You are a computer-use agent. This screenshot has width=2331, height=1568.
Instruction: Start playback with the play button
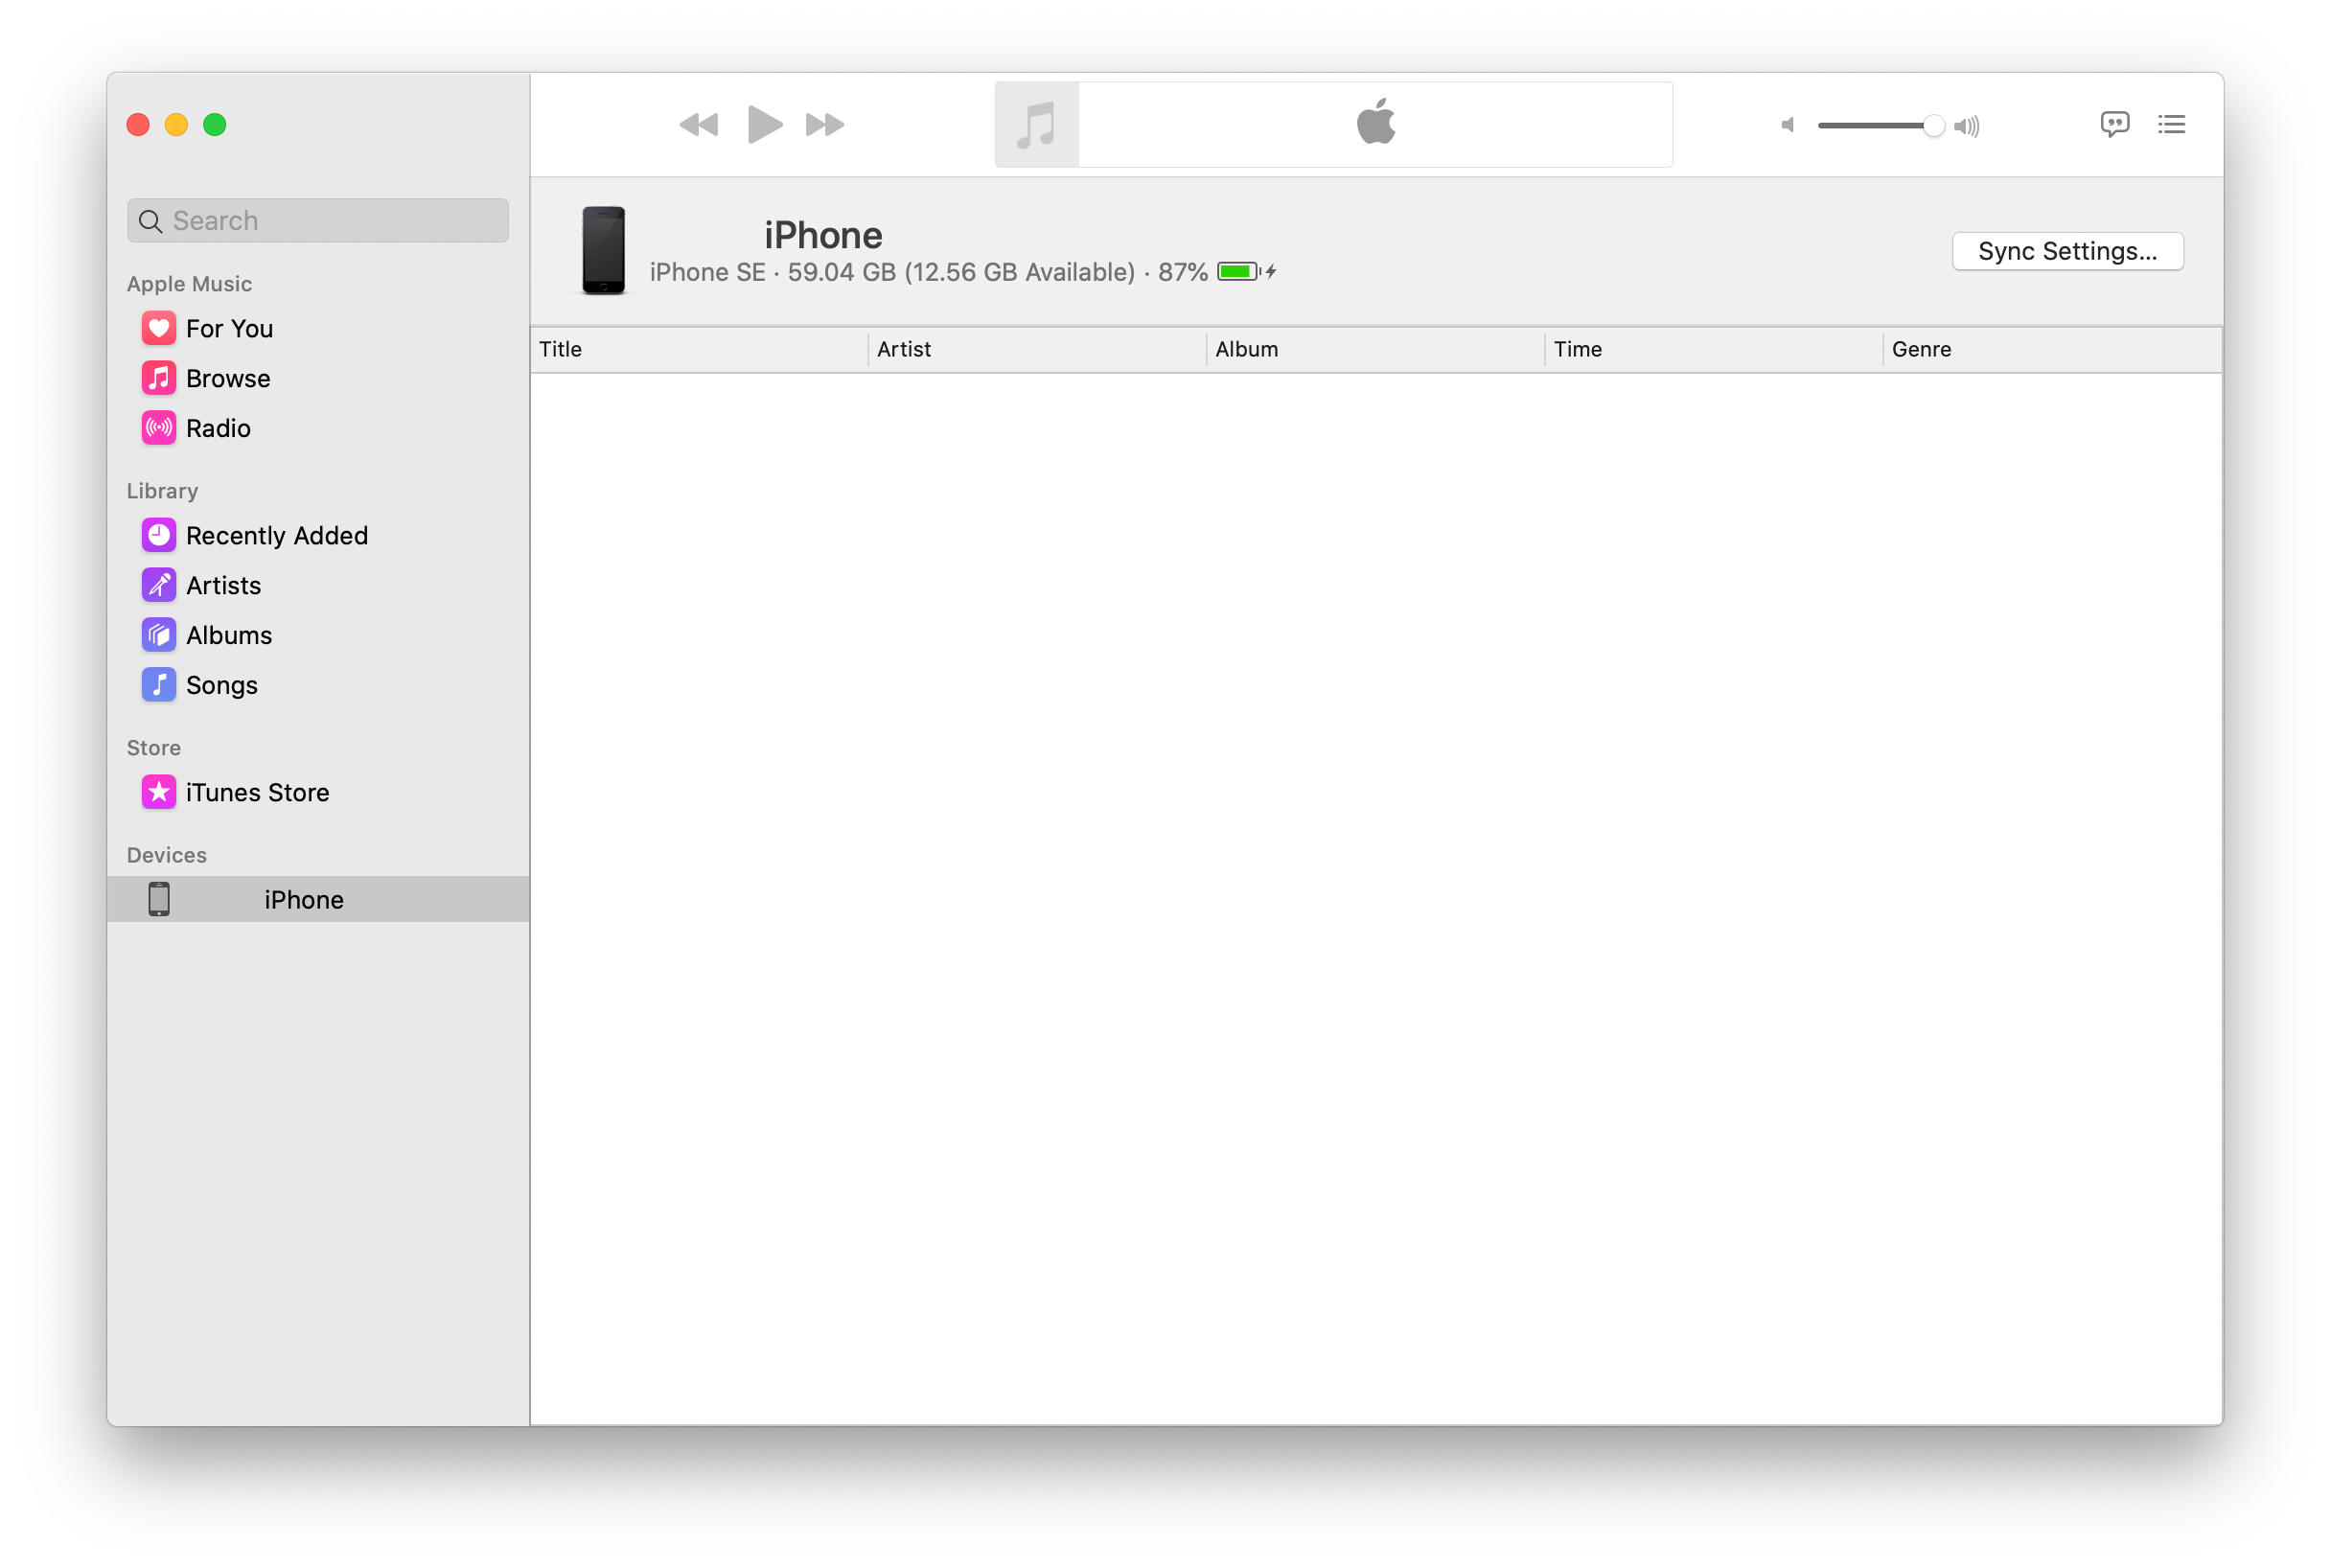pyautogui.click(x=765, y=125)
